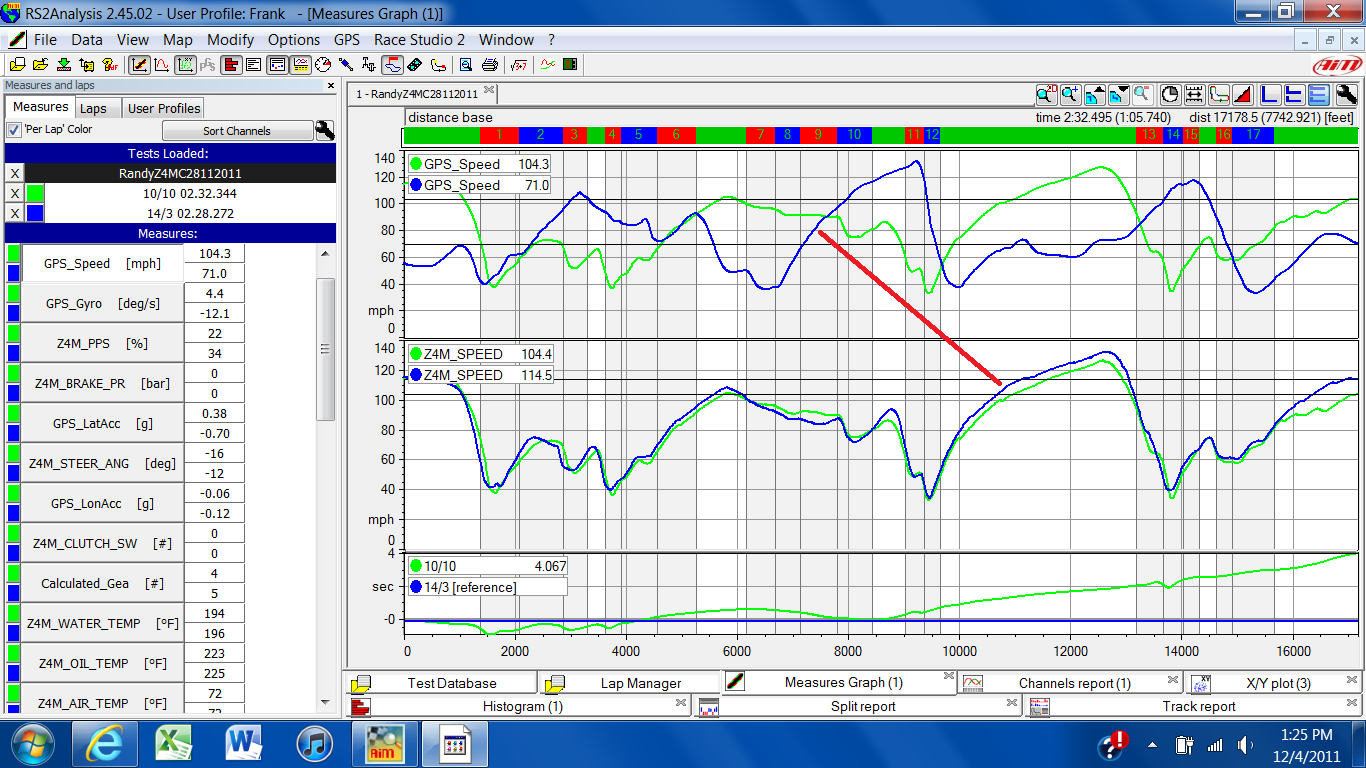1366x768 pixels.
Task: Toggle the 'Per Lap' Color checkbox
Action: tap(14, 130)
